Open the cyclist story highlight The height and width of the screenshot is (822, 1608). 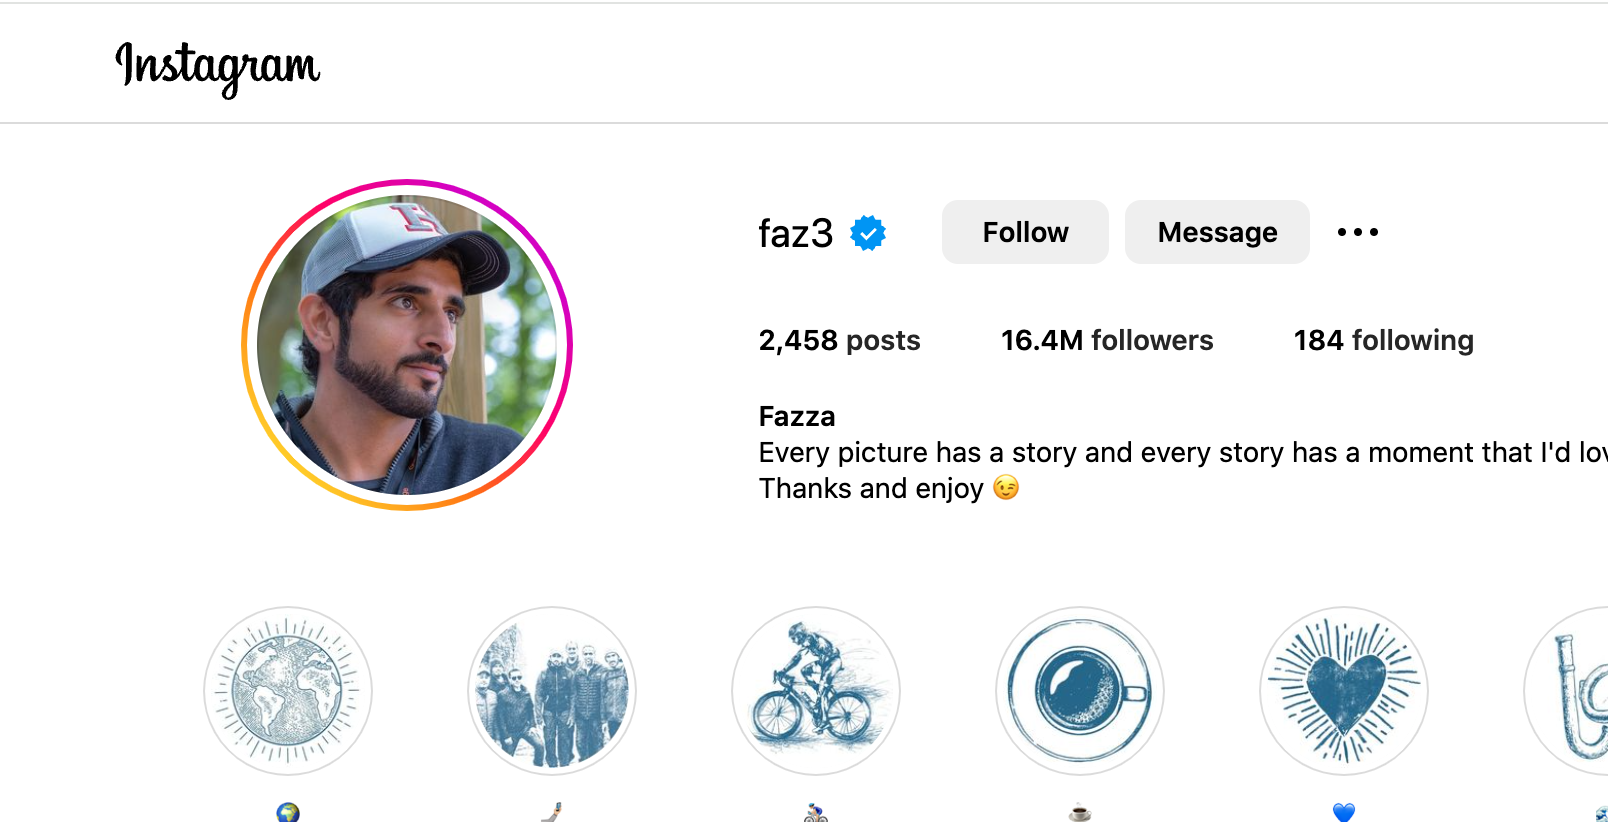tap(816, 691)
